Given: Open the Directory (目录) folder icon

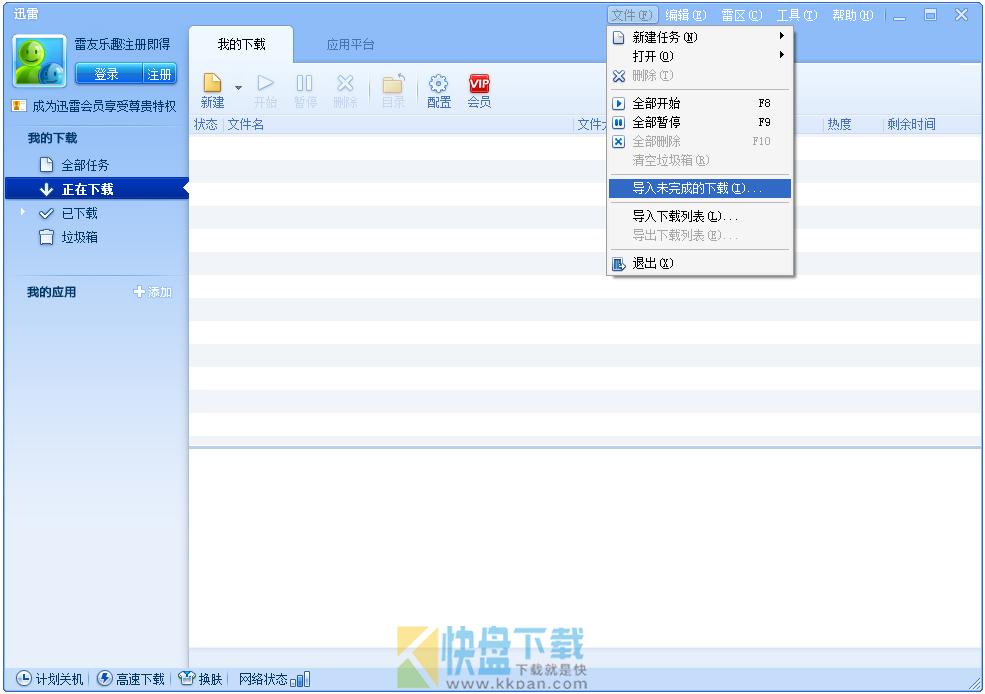Looking at the screenshot, I should coord(393,91).
